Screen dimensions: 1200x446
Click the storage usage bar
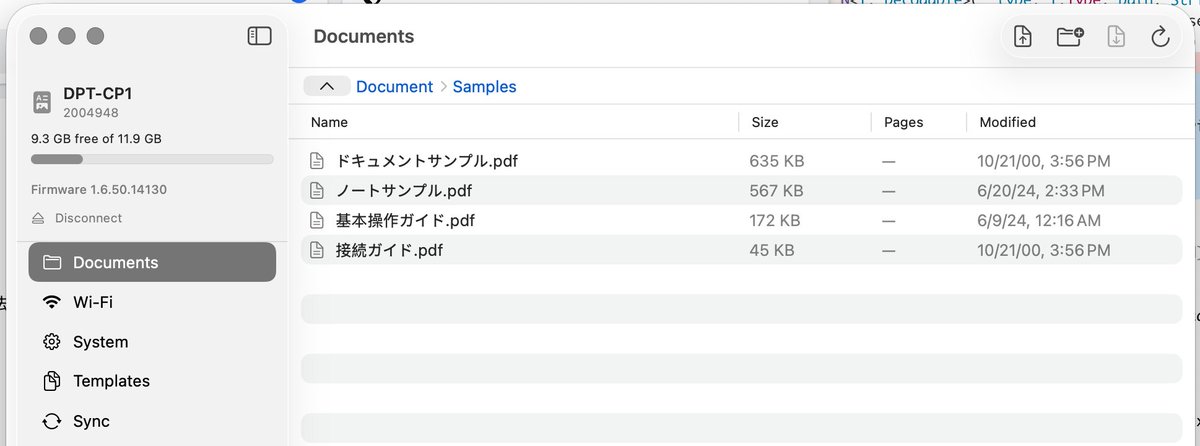(x=152, y=159)
